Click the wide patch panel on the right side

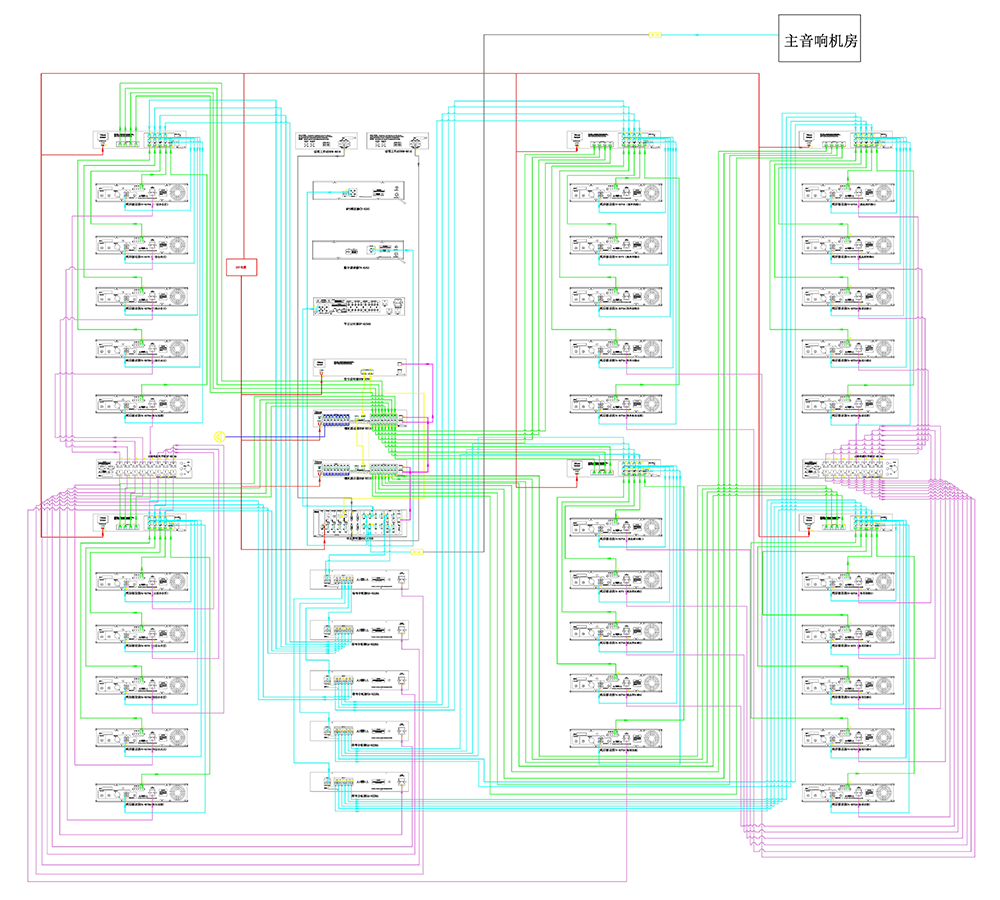[x=850, y=467]
